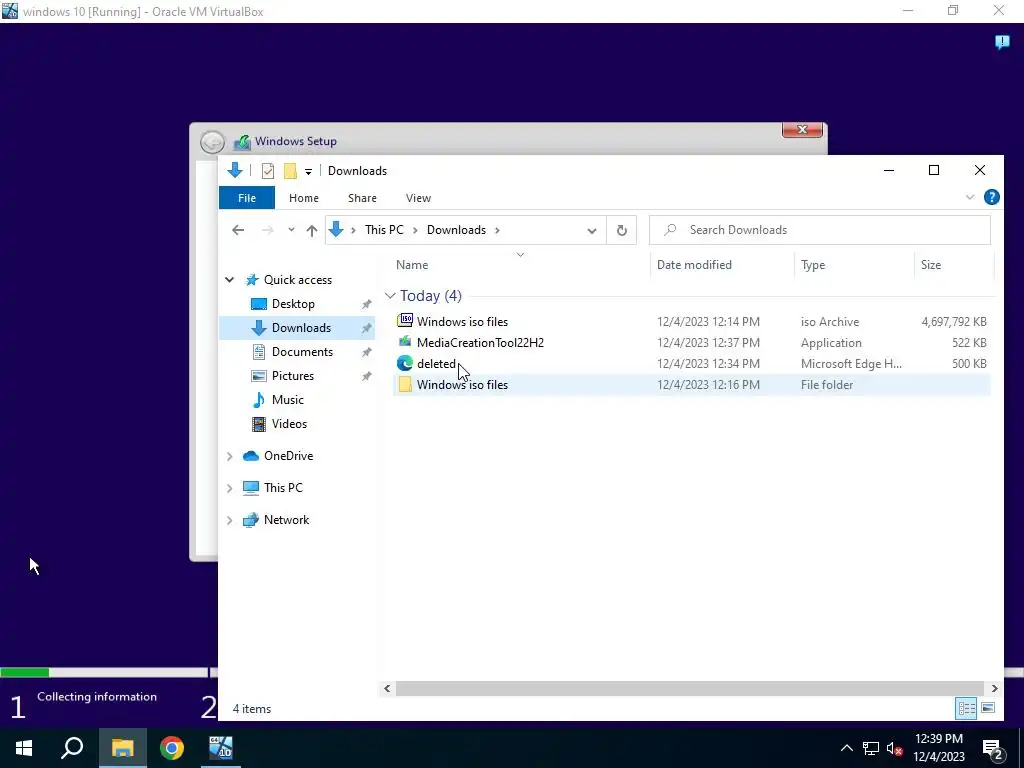
Task: Select the Windows iso files File folder
Action: click(x=692, y=385)
